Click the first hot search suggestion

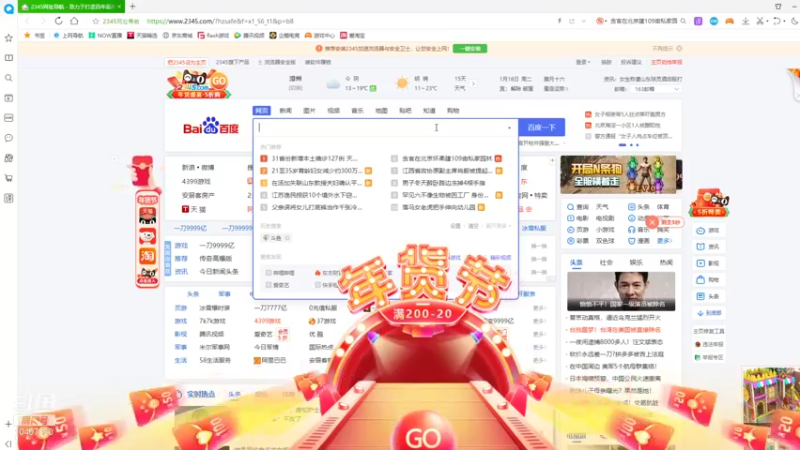click(314, 159)
